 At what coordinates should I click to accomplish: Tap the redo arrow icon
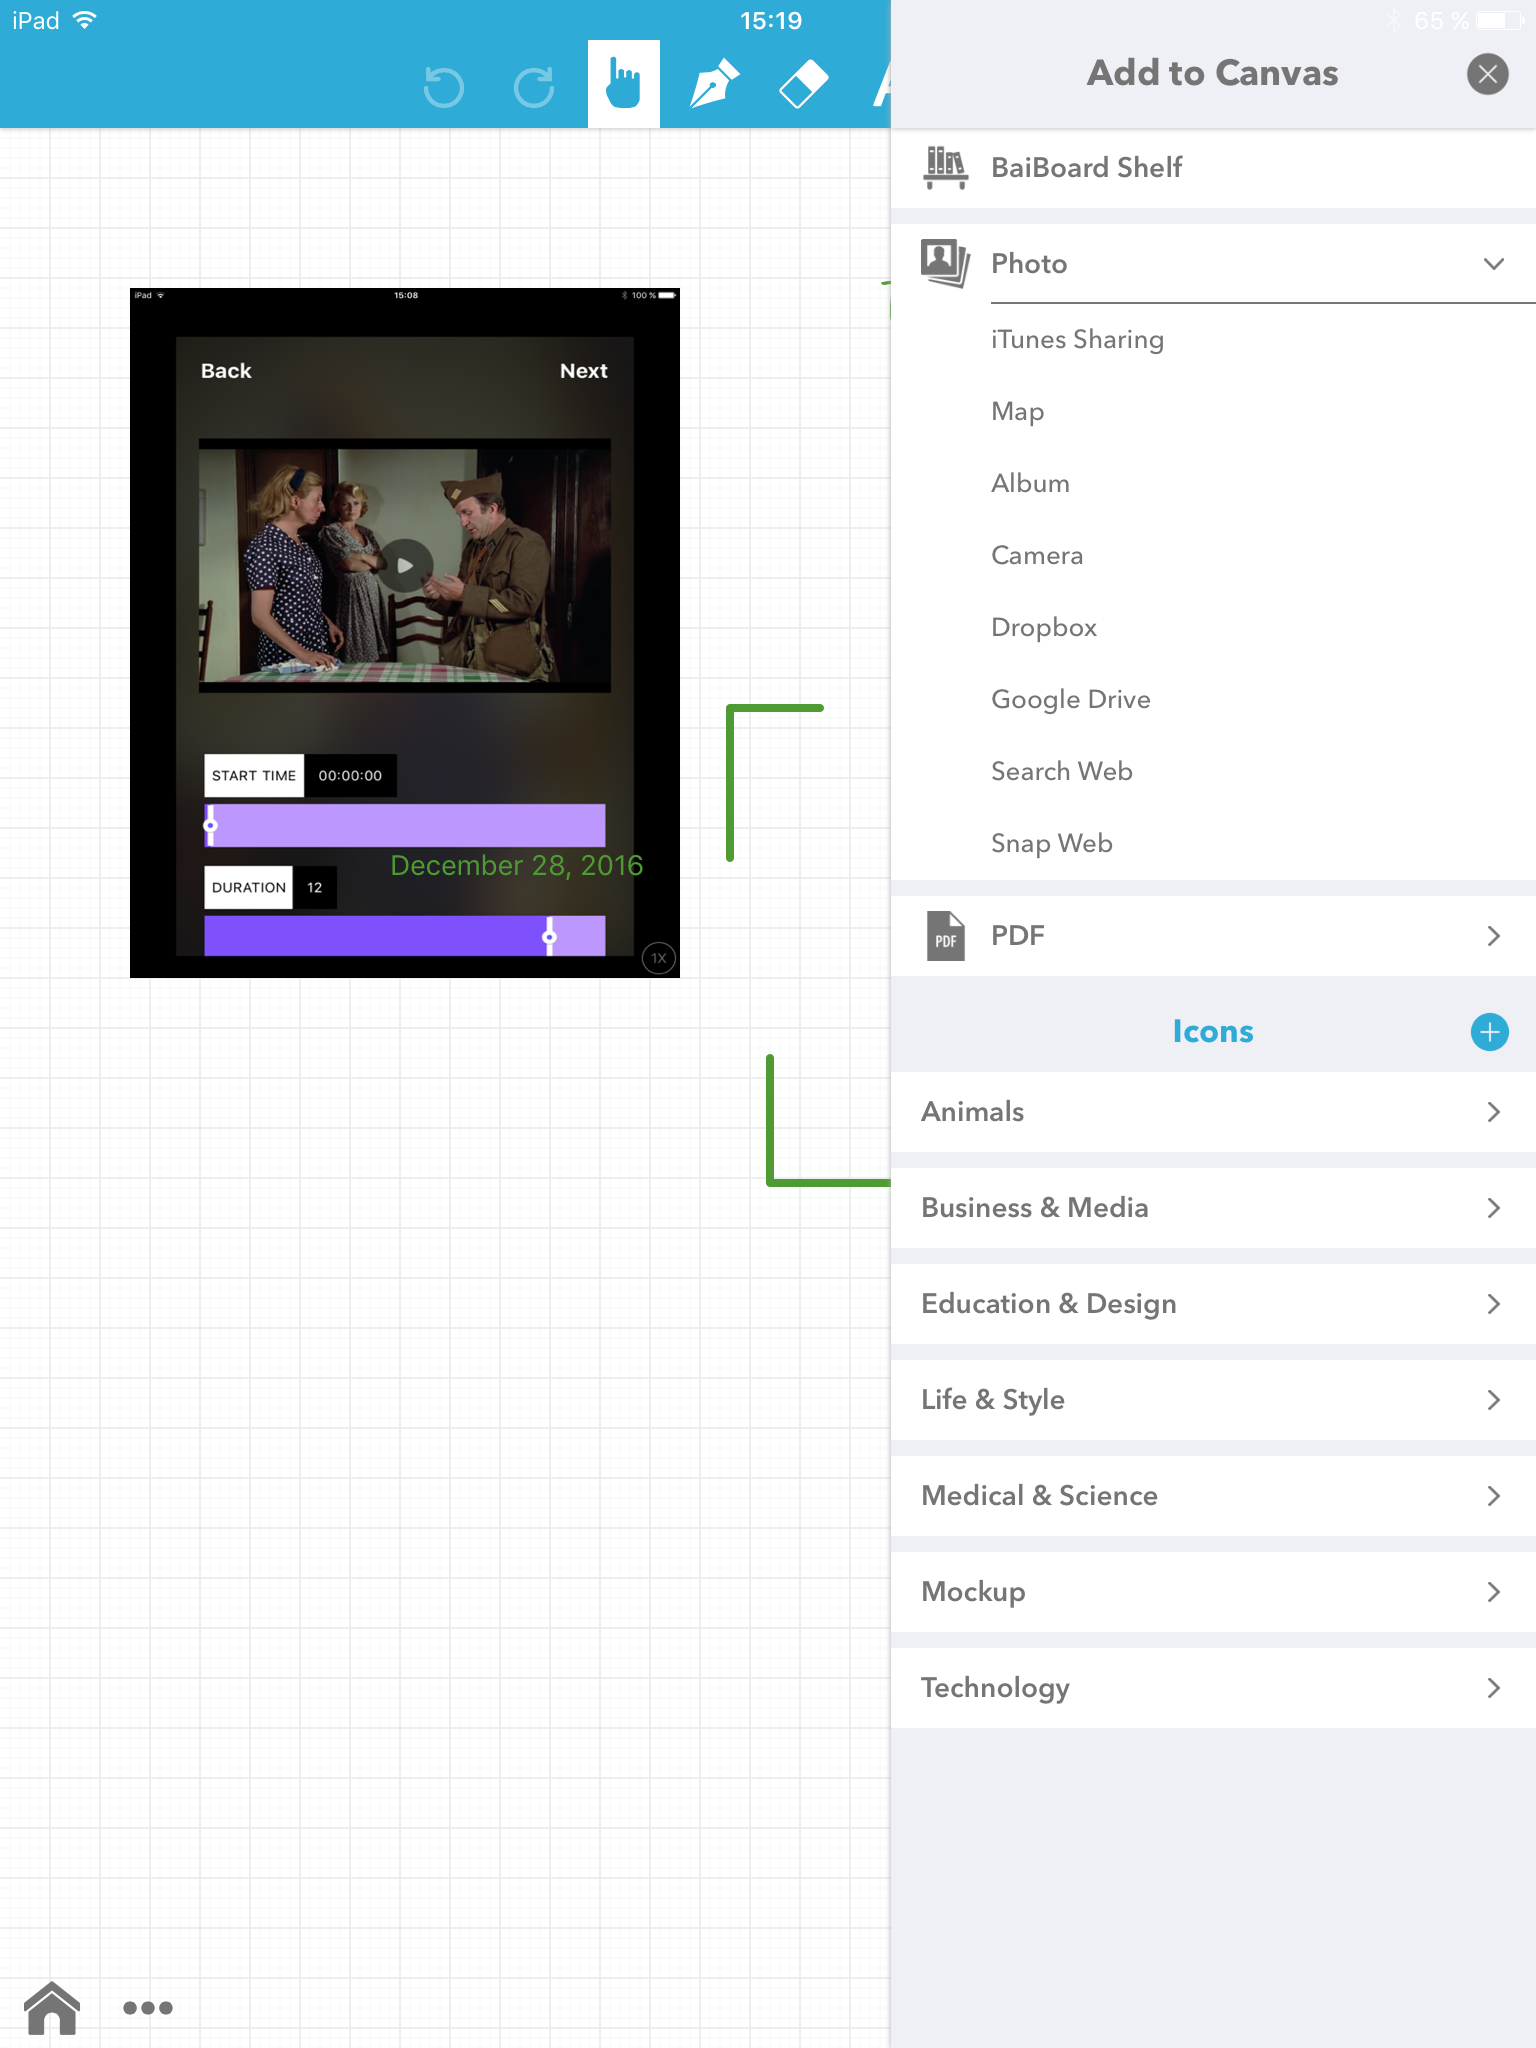tap(534, 87)
